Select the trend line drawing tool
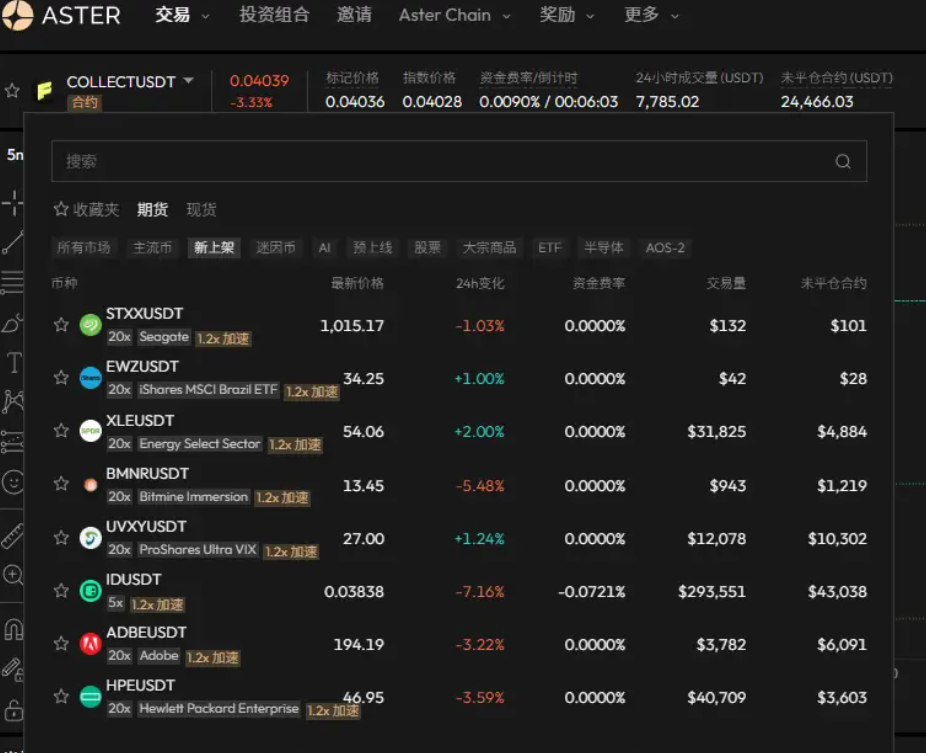Screen dimensions: 926x753 click(x=12, y=243)
